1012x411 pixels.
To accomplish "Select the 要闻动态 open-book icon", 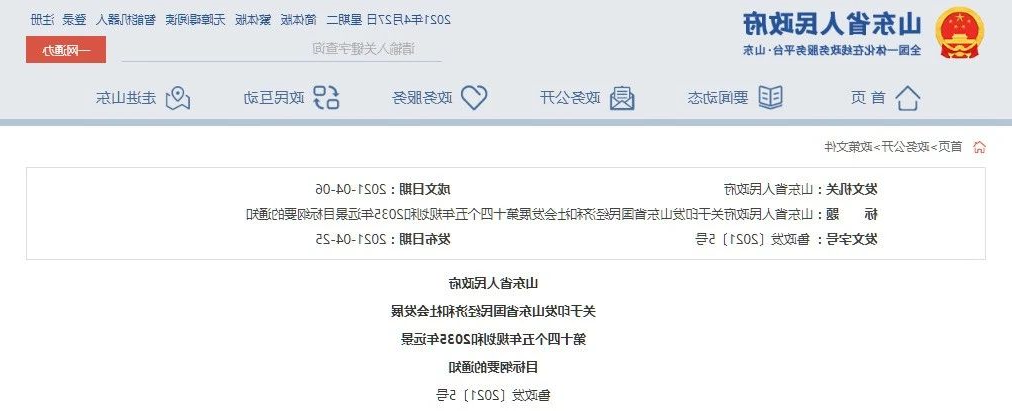I will click(x=769, y=98).
